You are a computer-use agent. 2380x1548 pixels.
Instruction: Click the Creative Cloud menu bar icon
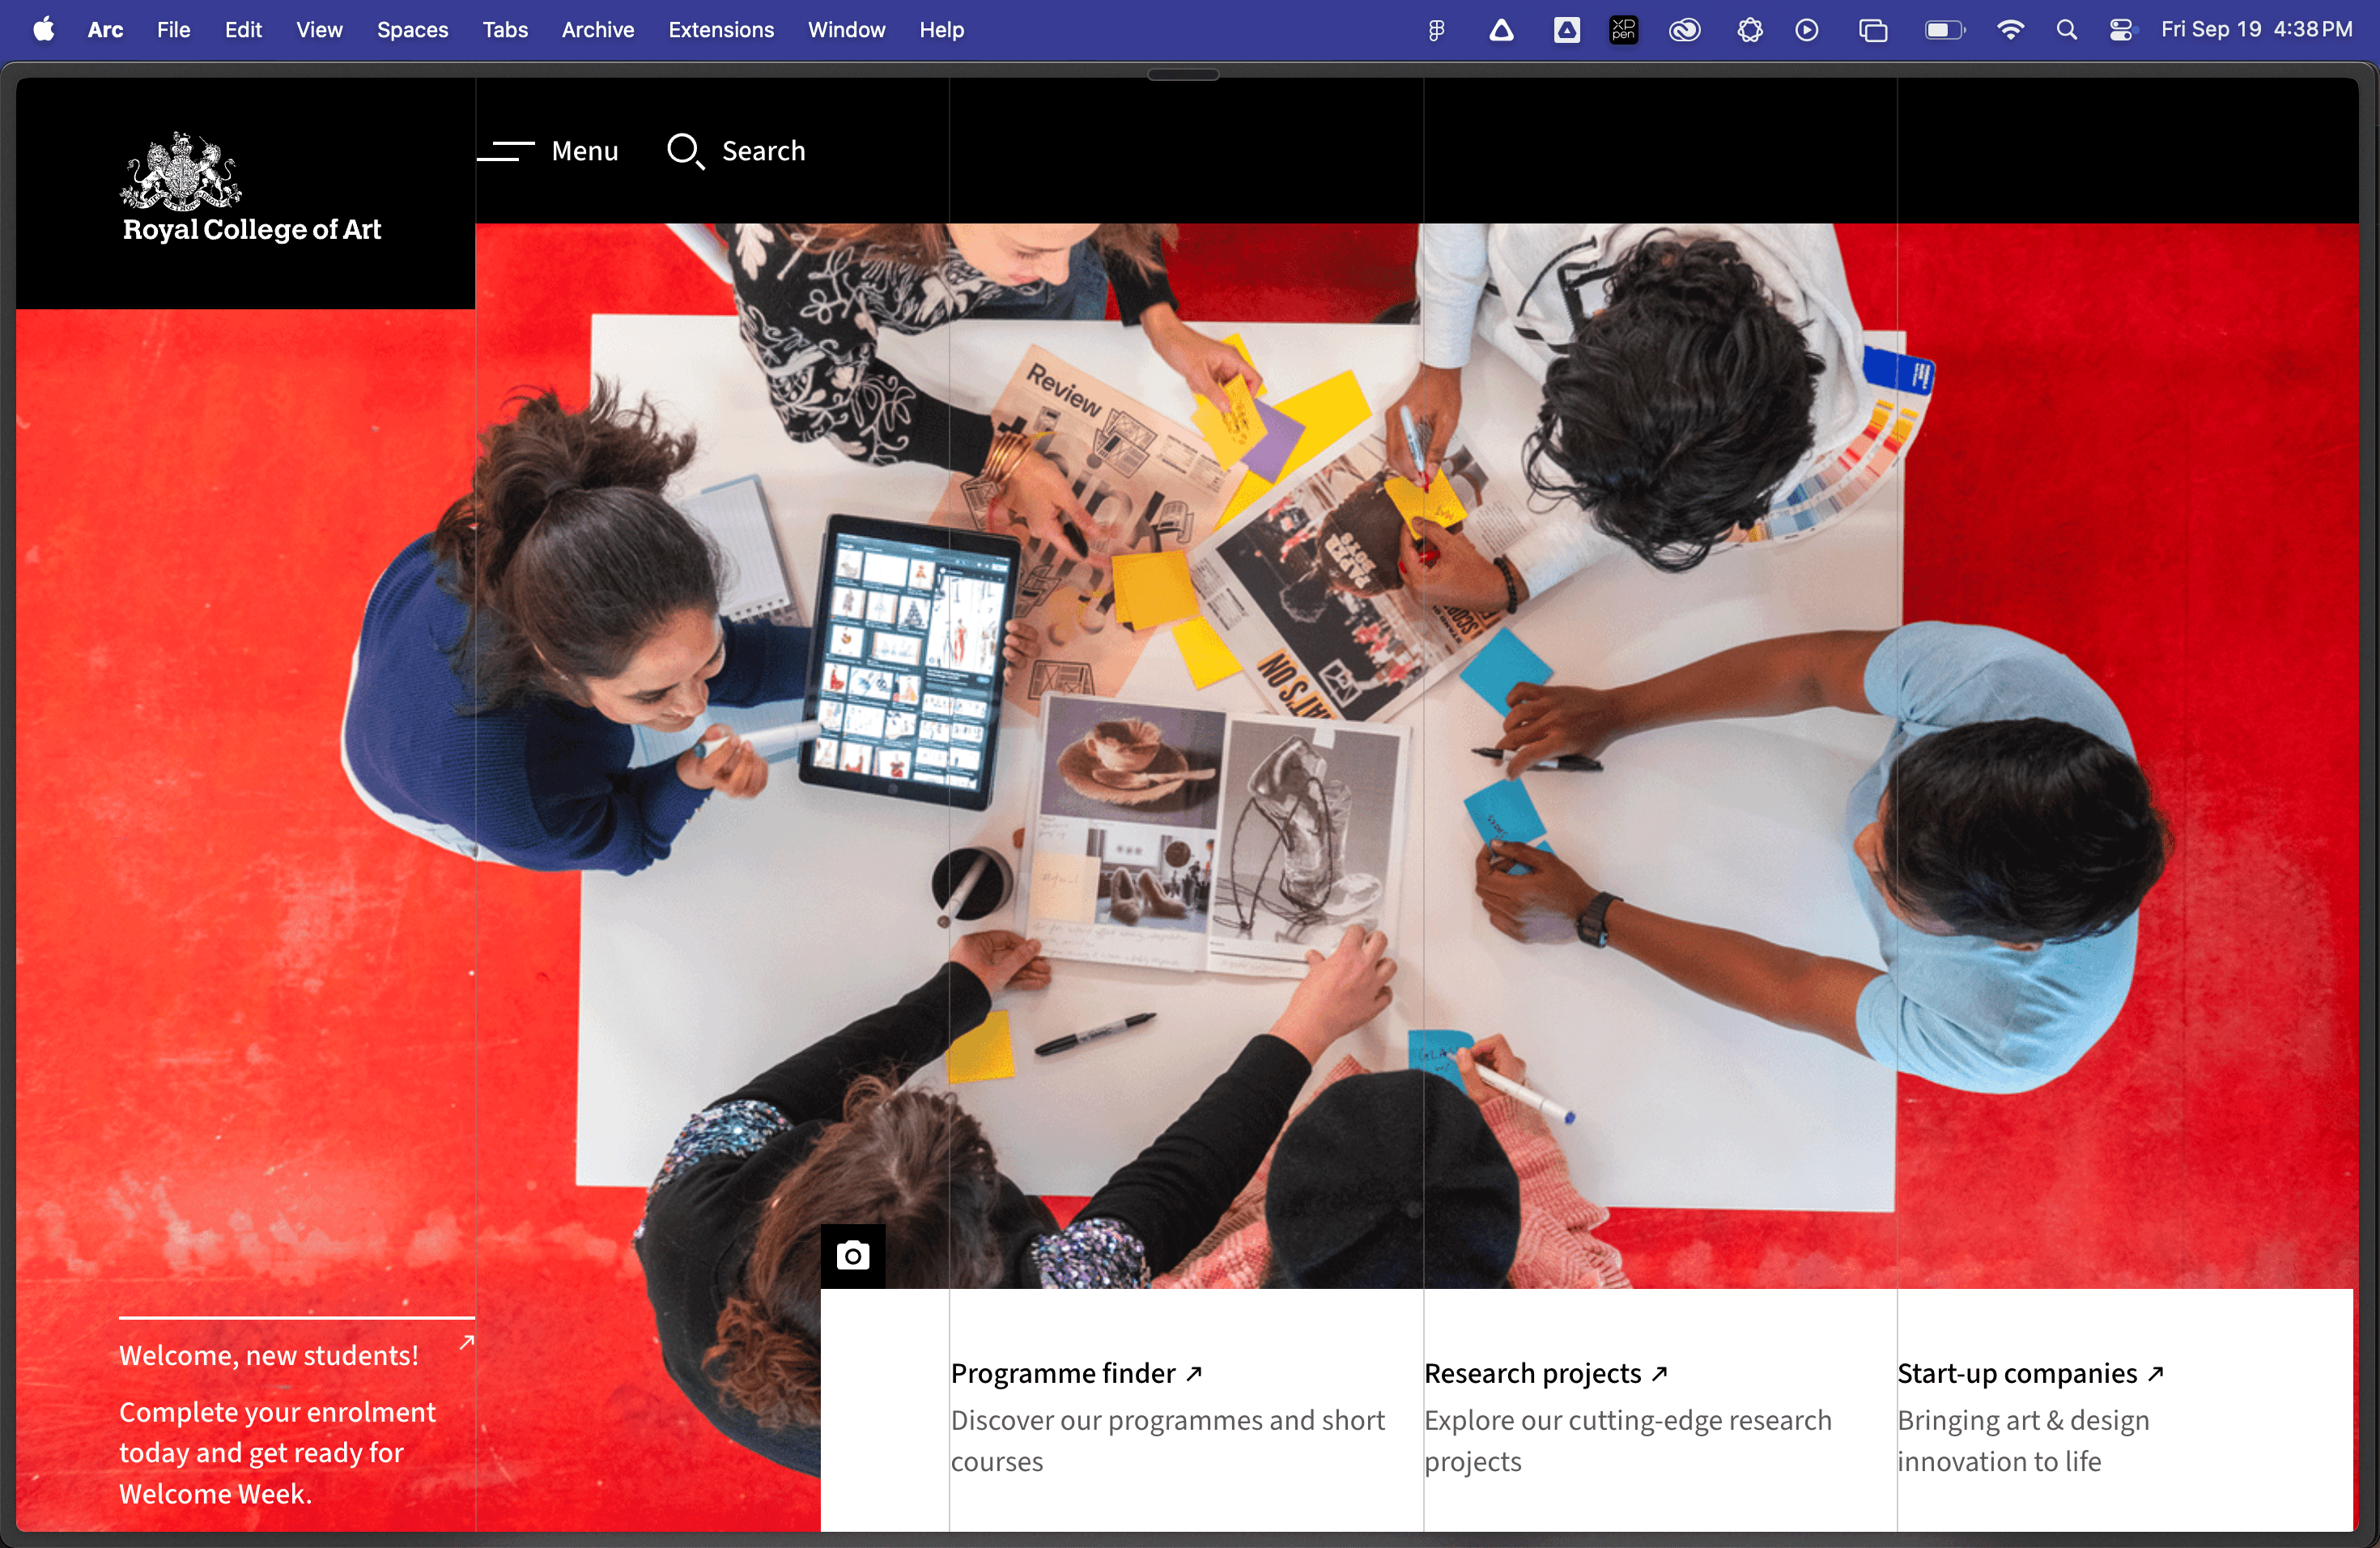click(1684, 30)
